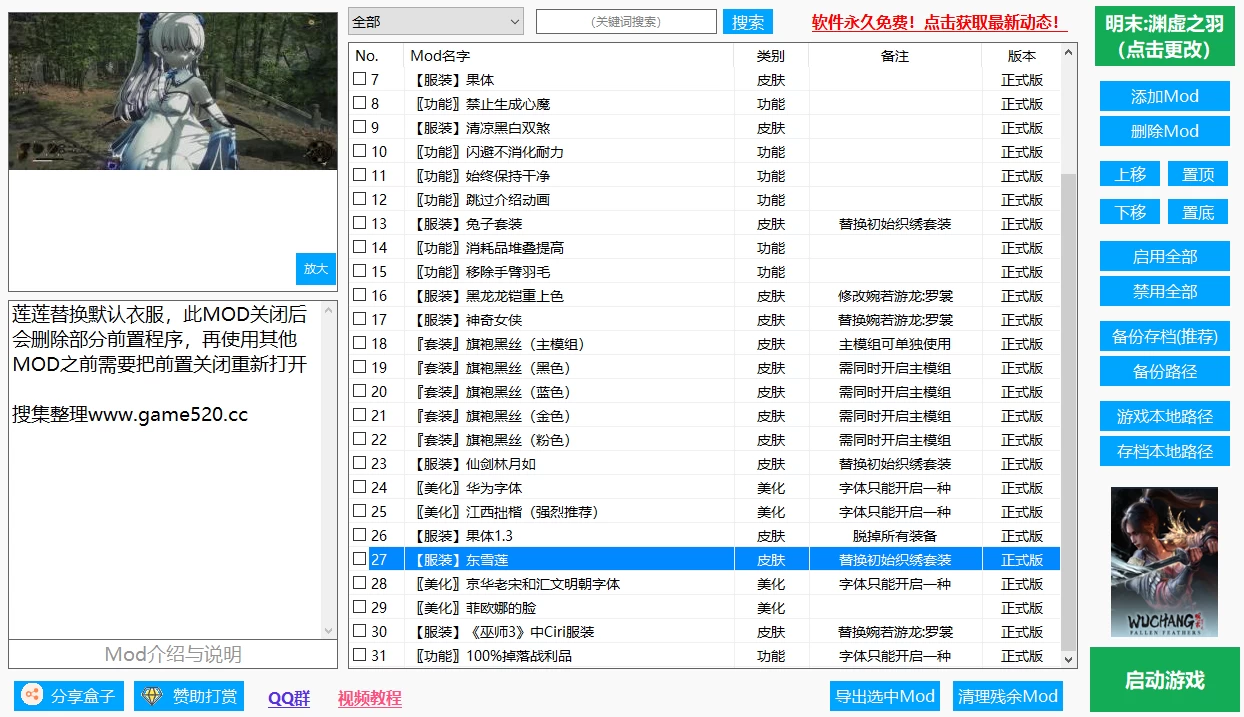Click the share box icon
Viewport: 1244px width, 717px height.
pyautogui.click(x=32, y=695)
